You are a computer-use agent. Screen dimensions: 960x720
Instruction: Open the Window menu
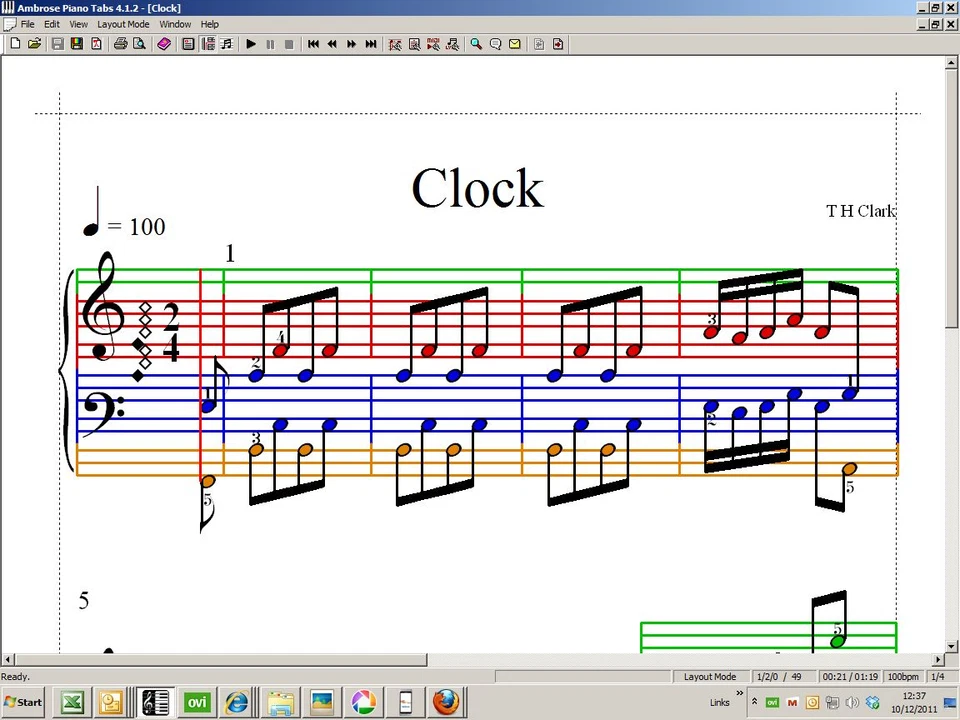coord(175,24)
